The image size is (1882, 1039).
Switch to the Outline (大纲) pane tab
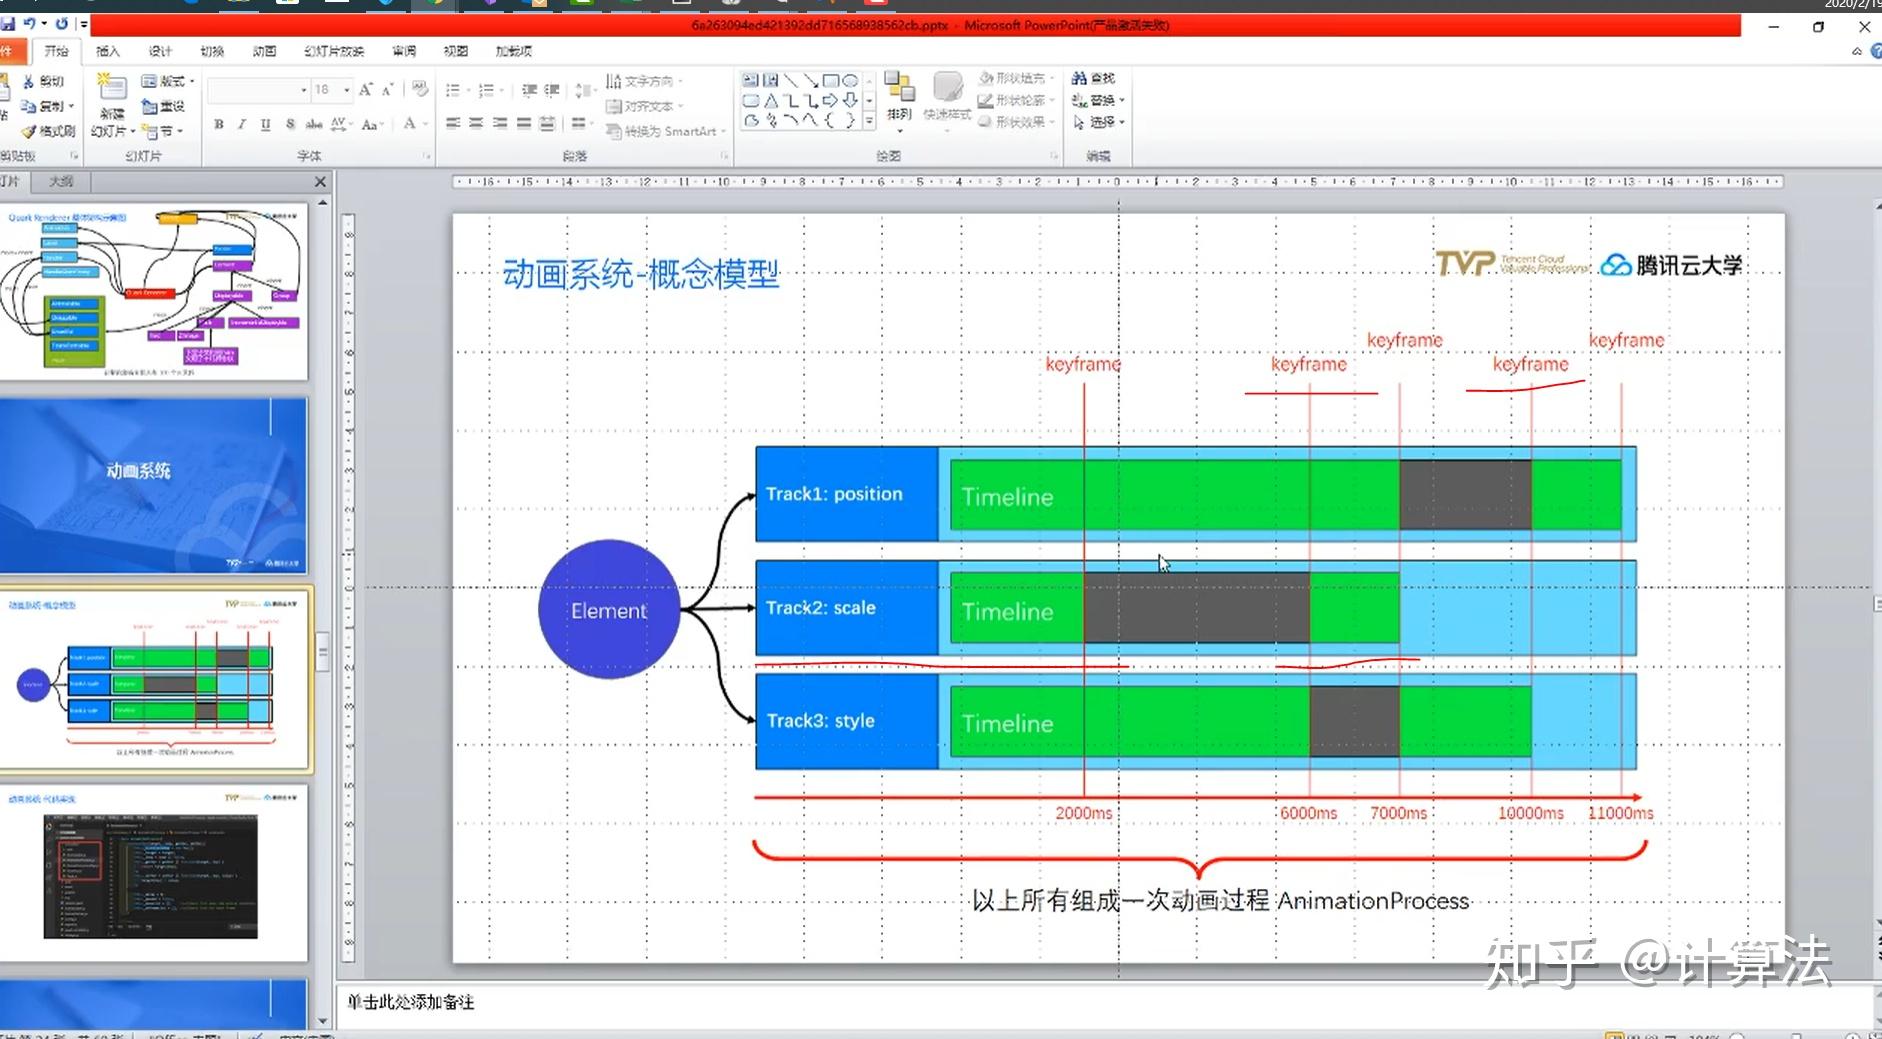click(61, 181)
